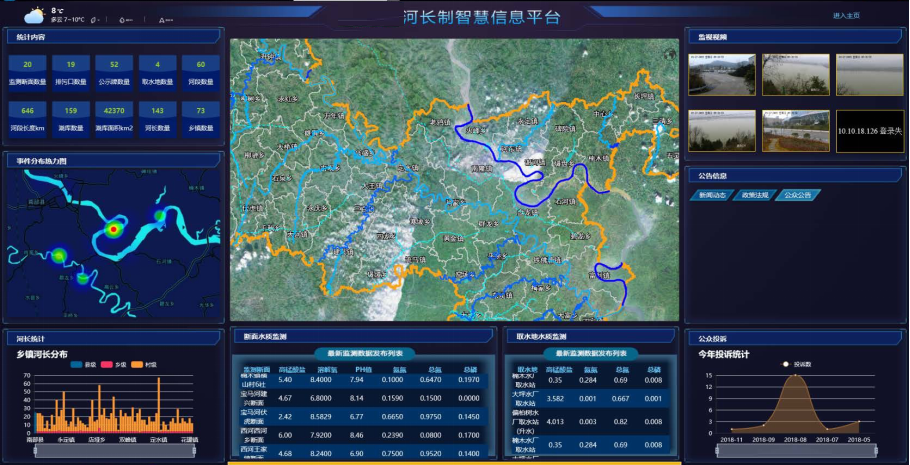910x465 pixels.
Task: Click the wind leaf icon beside temperature
Action: [x=94, y=19]
